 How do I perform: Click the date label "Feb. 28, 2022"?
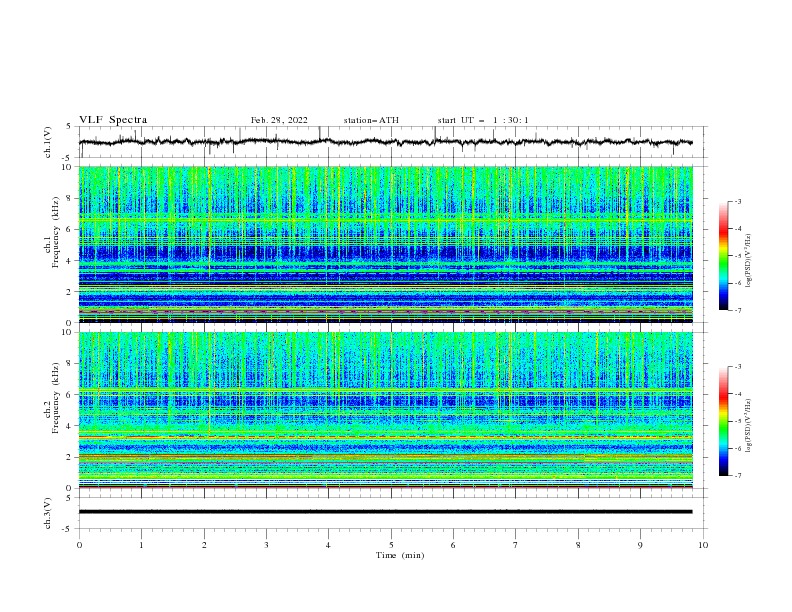(279, 120)
